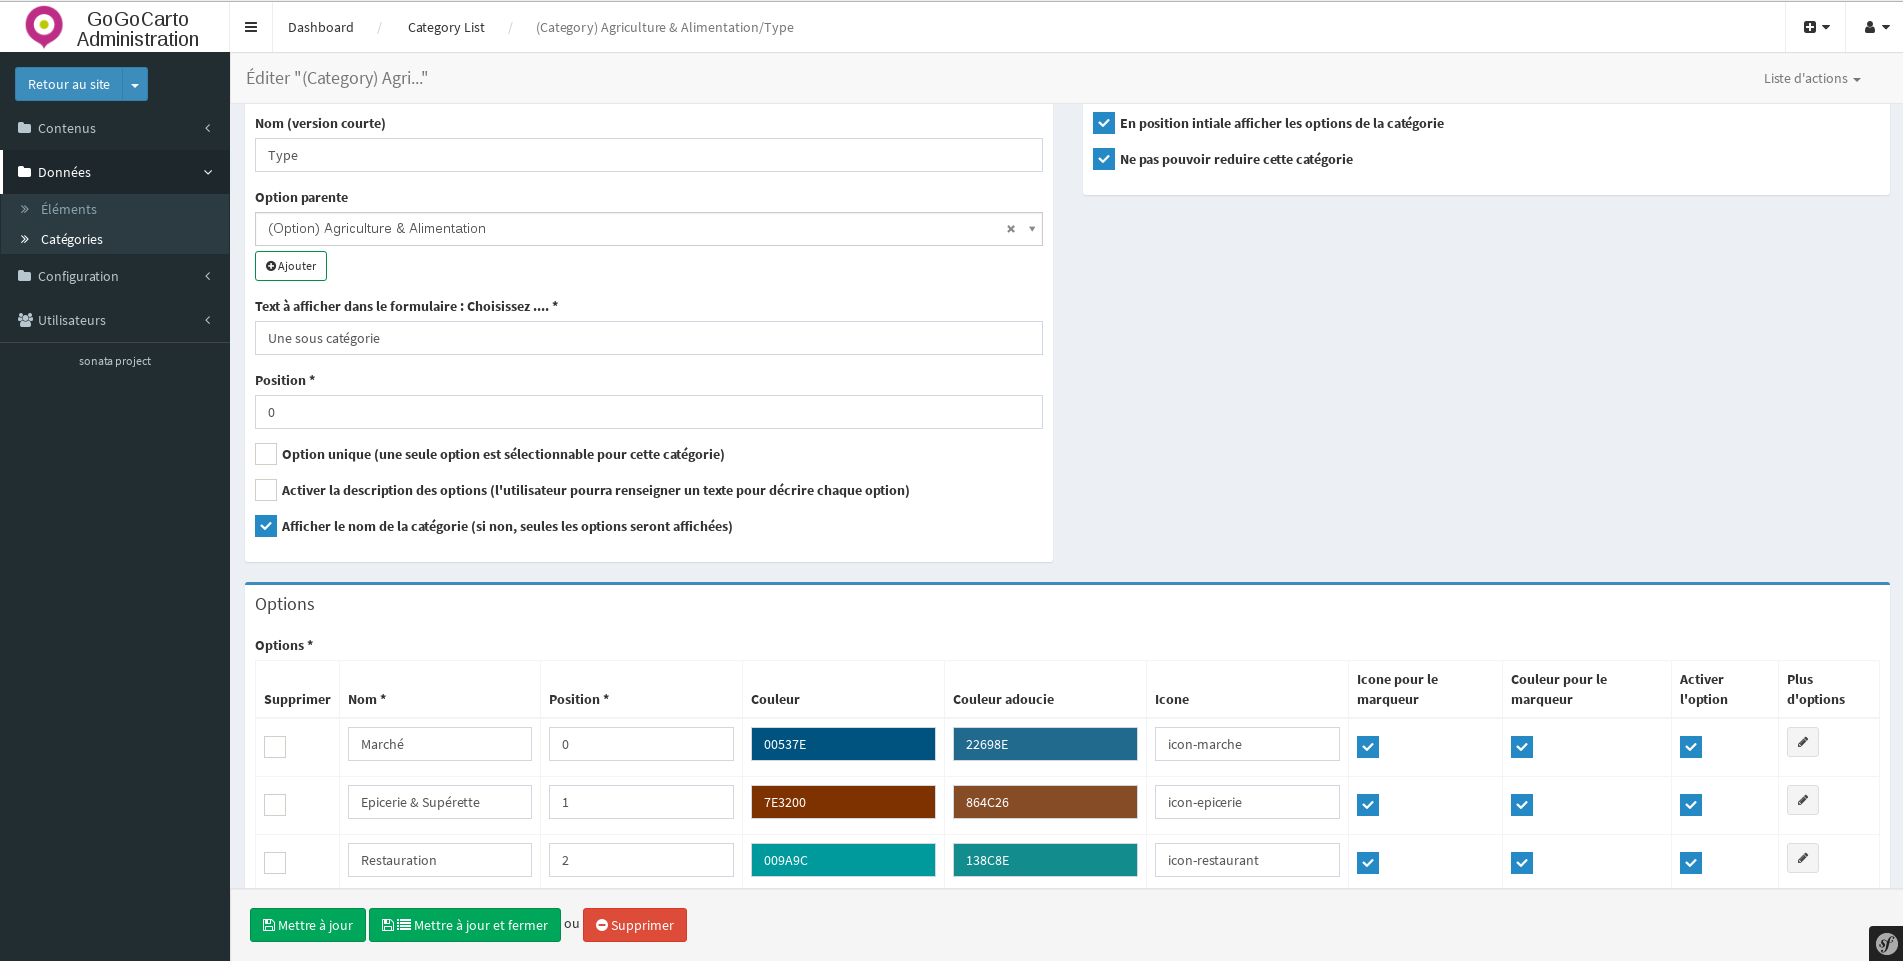Click pencil edit icon for Restauration row
Screen dimensions: 1903x961
click(x=1802, y=858)
